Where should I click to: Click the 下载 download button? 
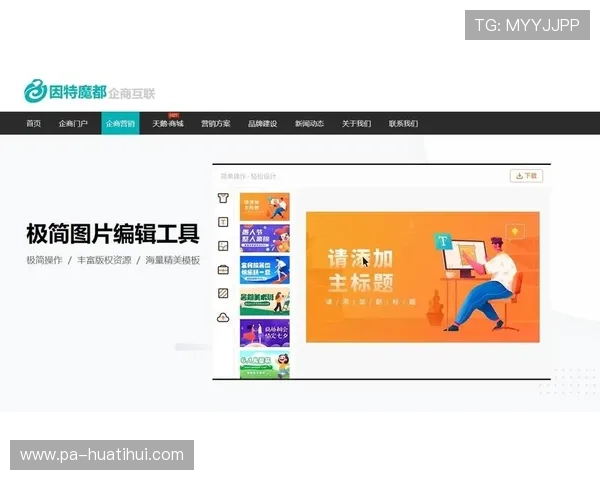[x=527, y=176]
